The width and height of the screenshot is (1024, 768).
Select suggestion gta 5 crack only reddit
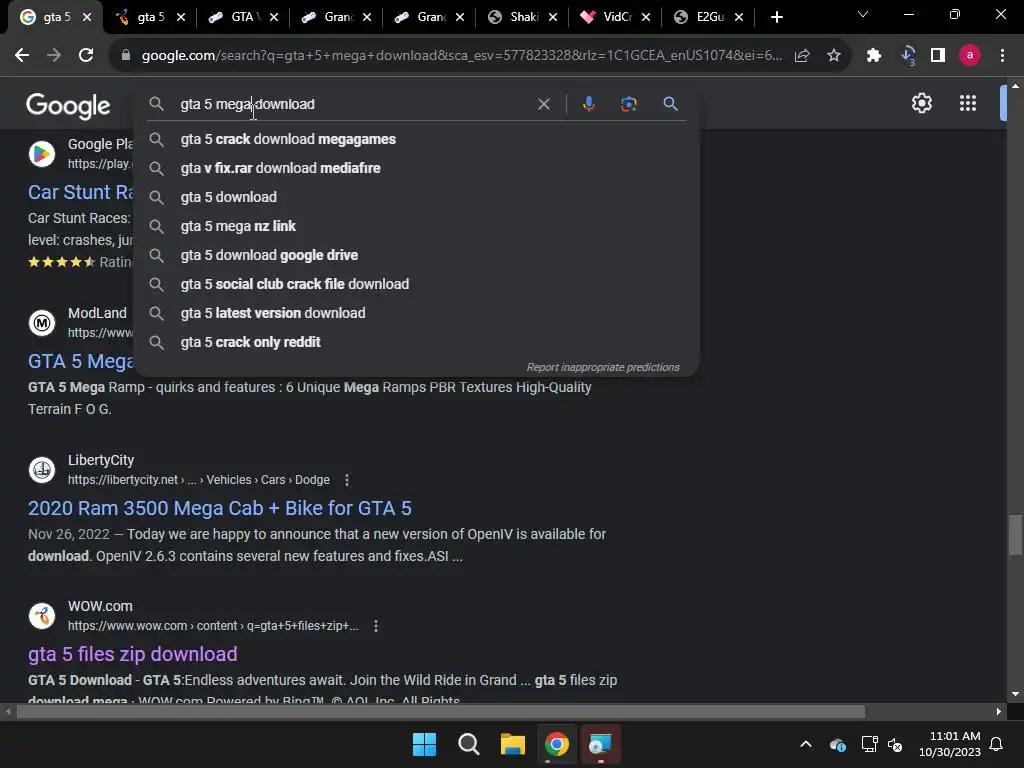[x=417, y=342]
